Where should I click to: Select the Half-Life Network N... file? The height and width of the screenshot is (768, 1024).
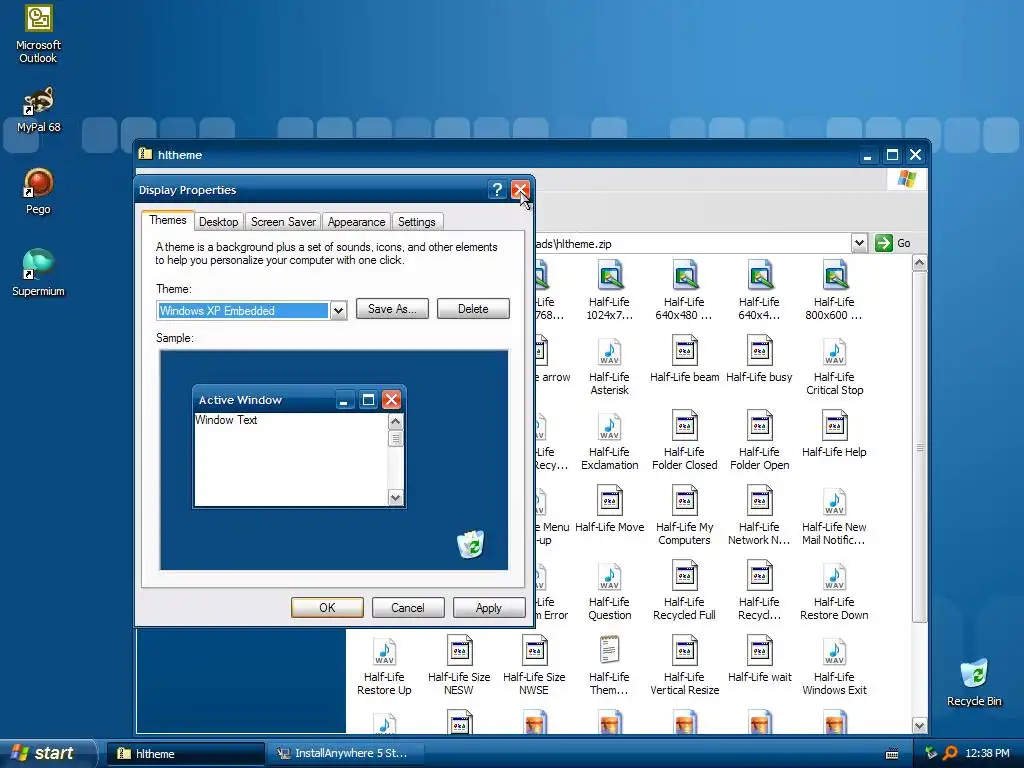759,516
